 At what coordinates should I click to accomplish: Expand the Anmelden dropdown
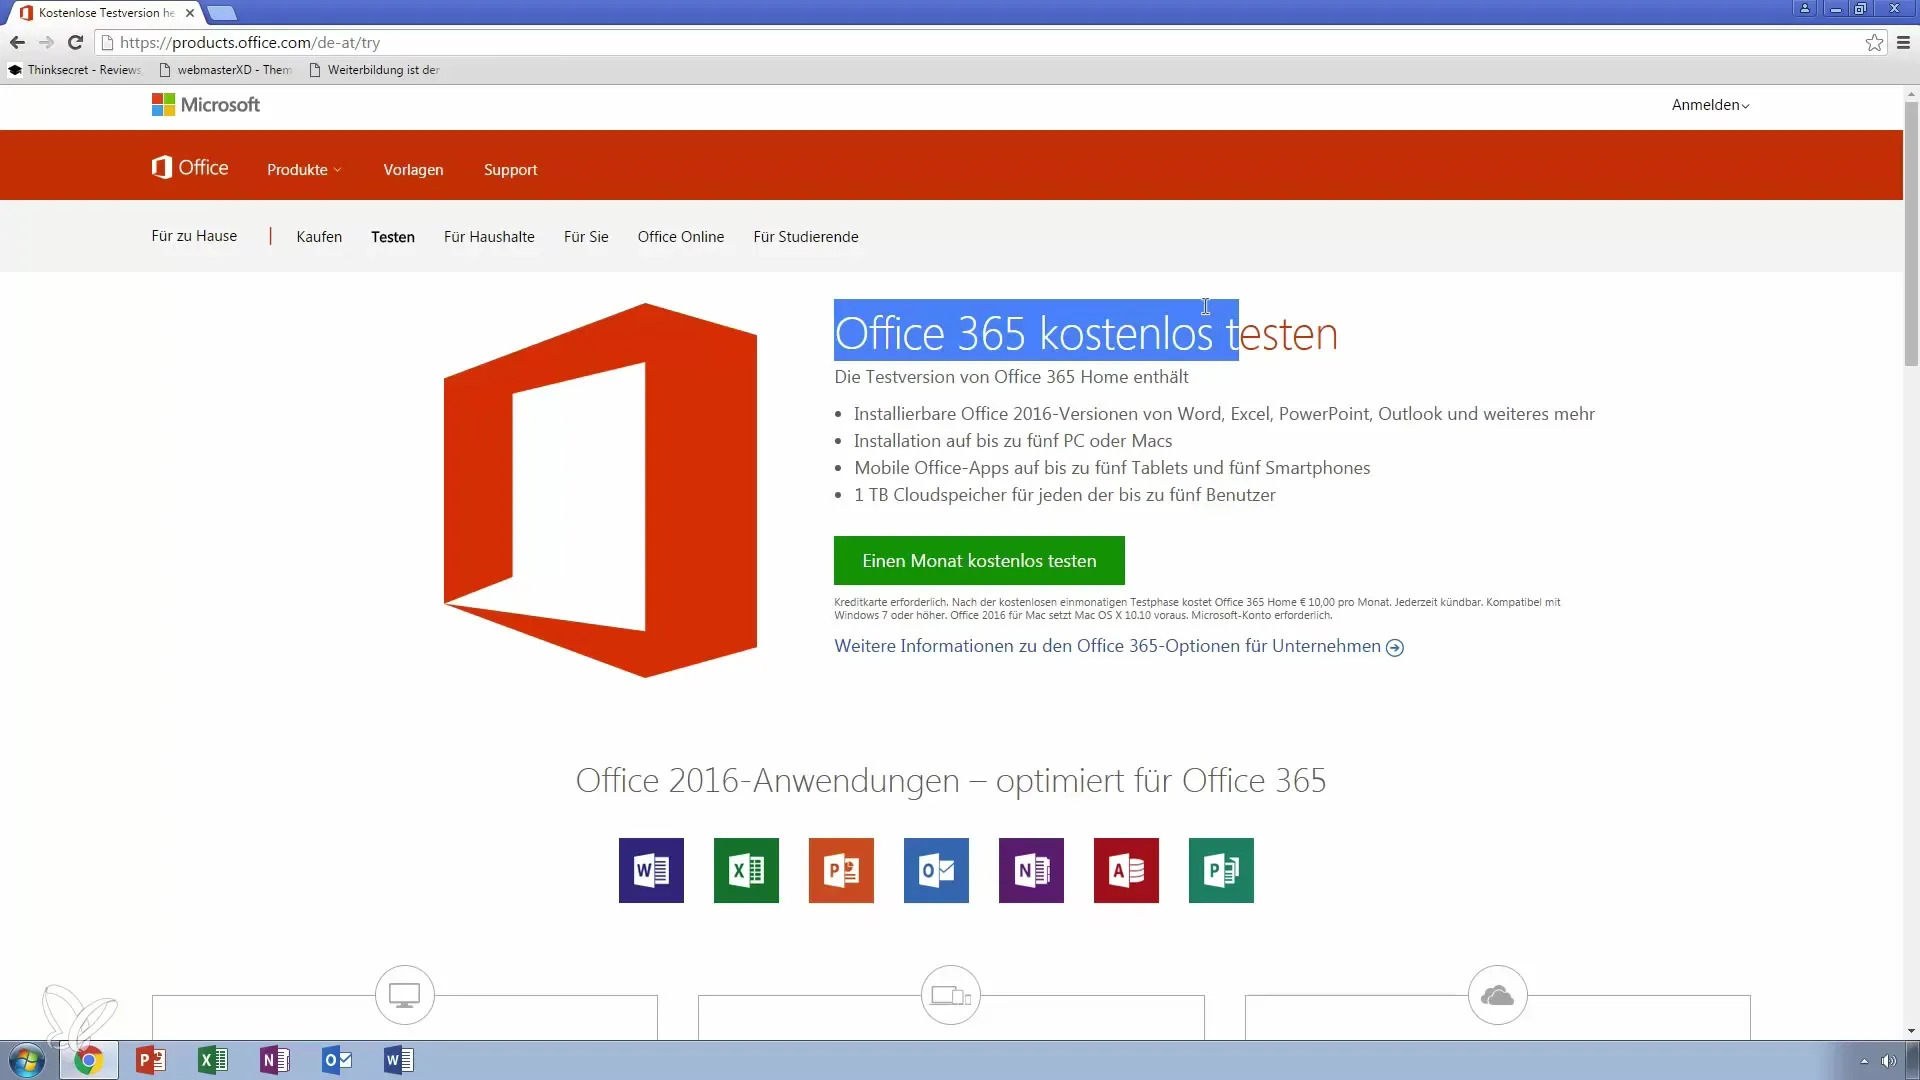(1710, 105)
